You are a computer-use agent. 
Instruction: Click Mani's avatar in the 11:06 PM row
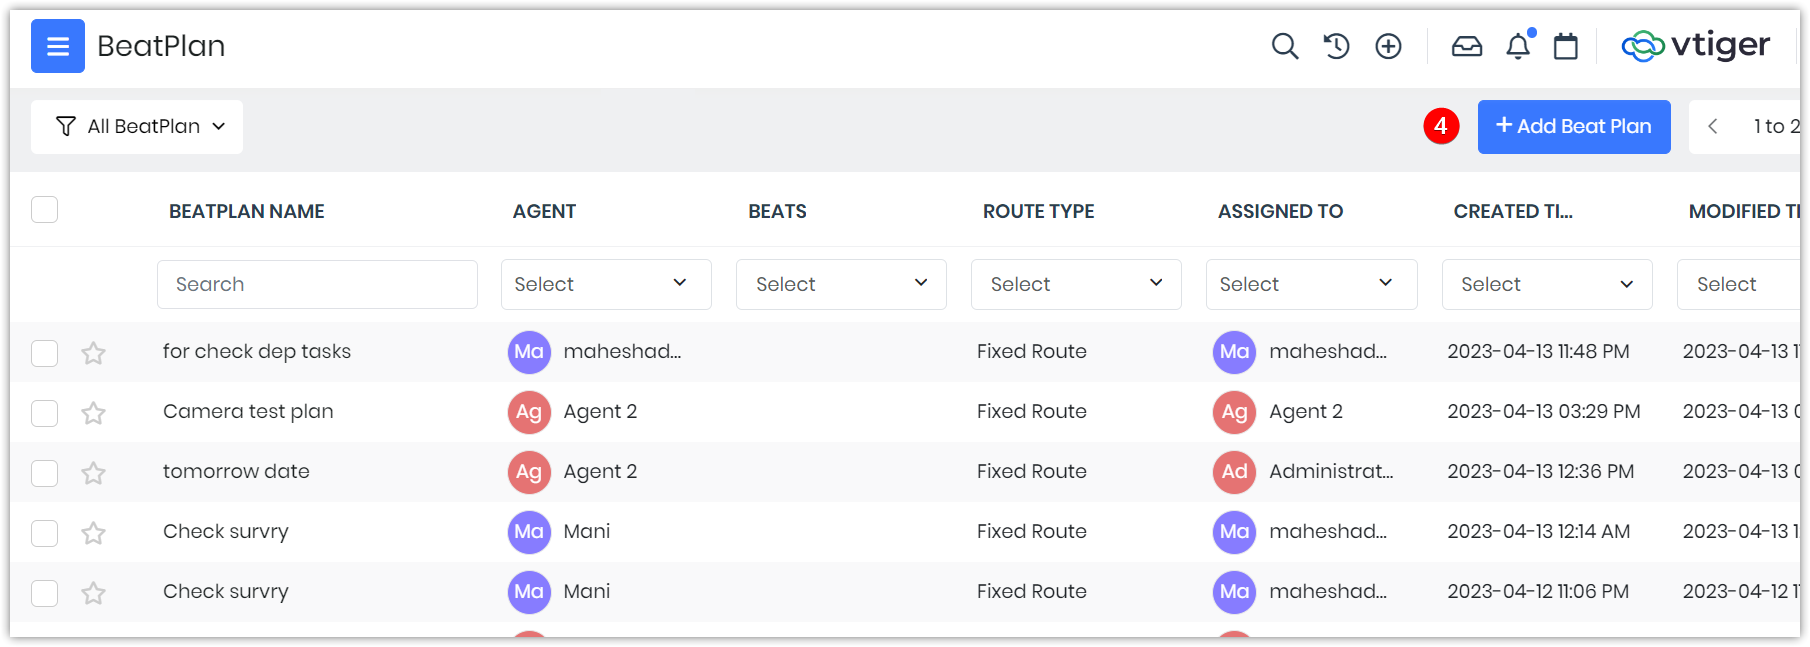click(529, 592)
